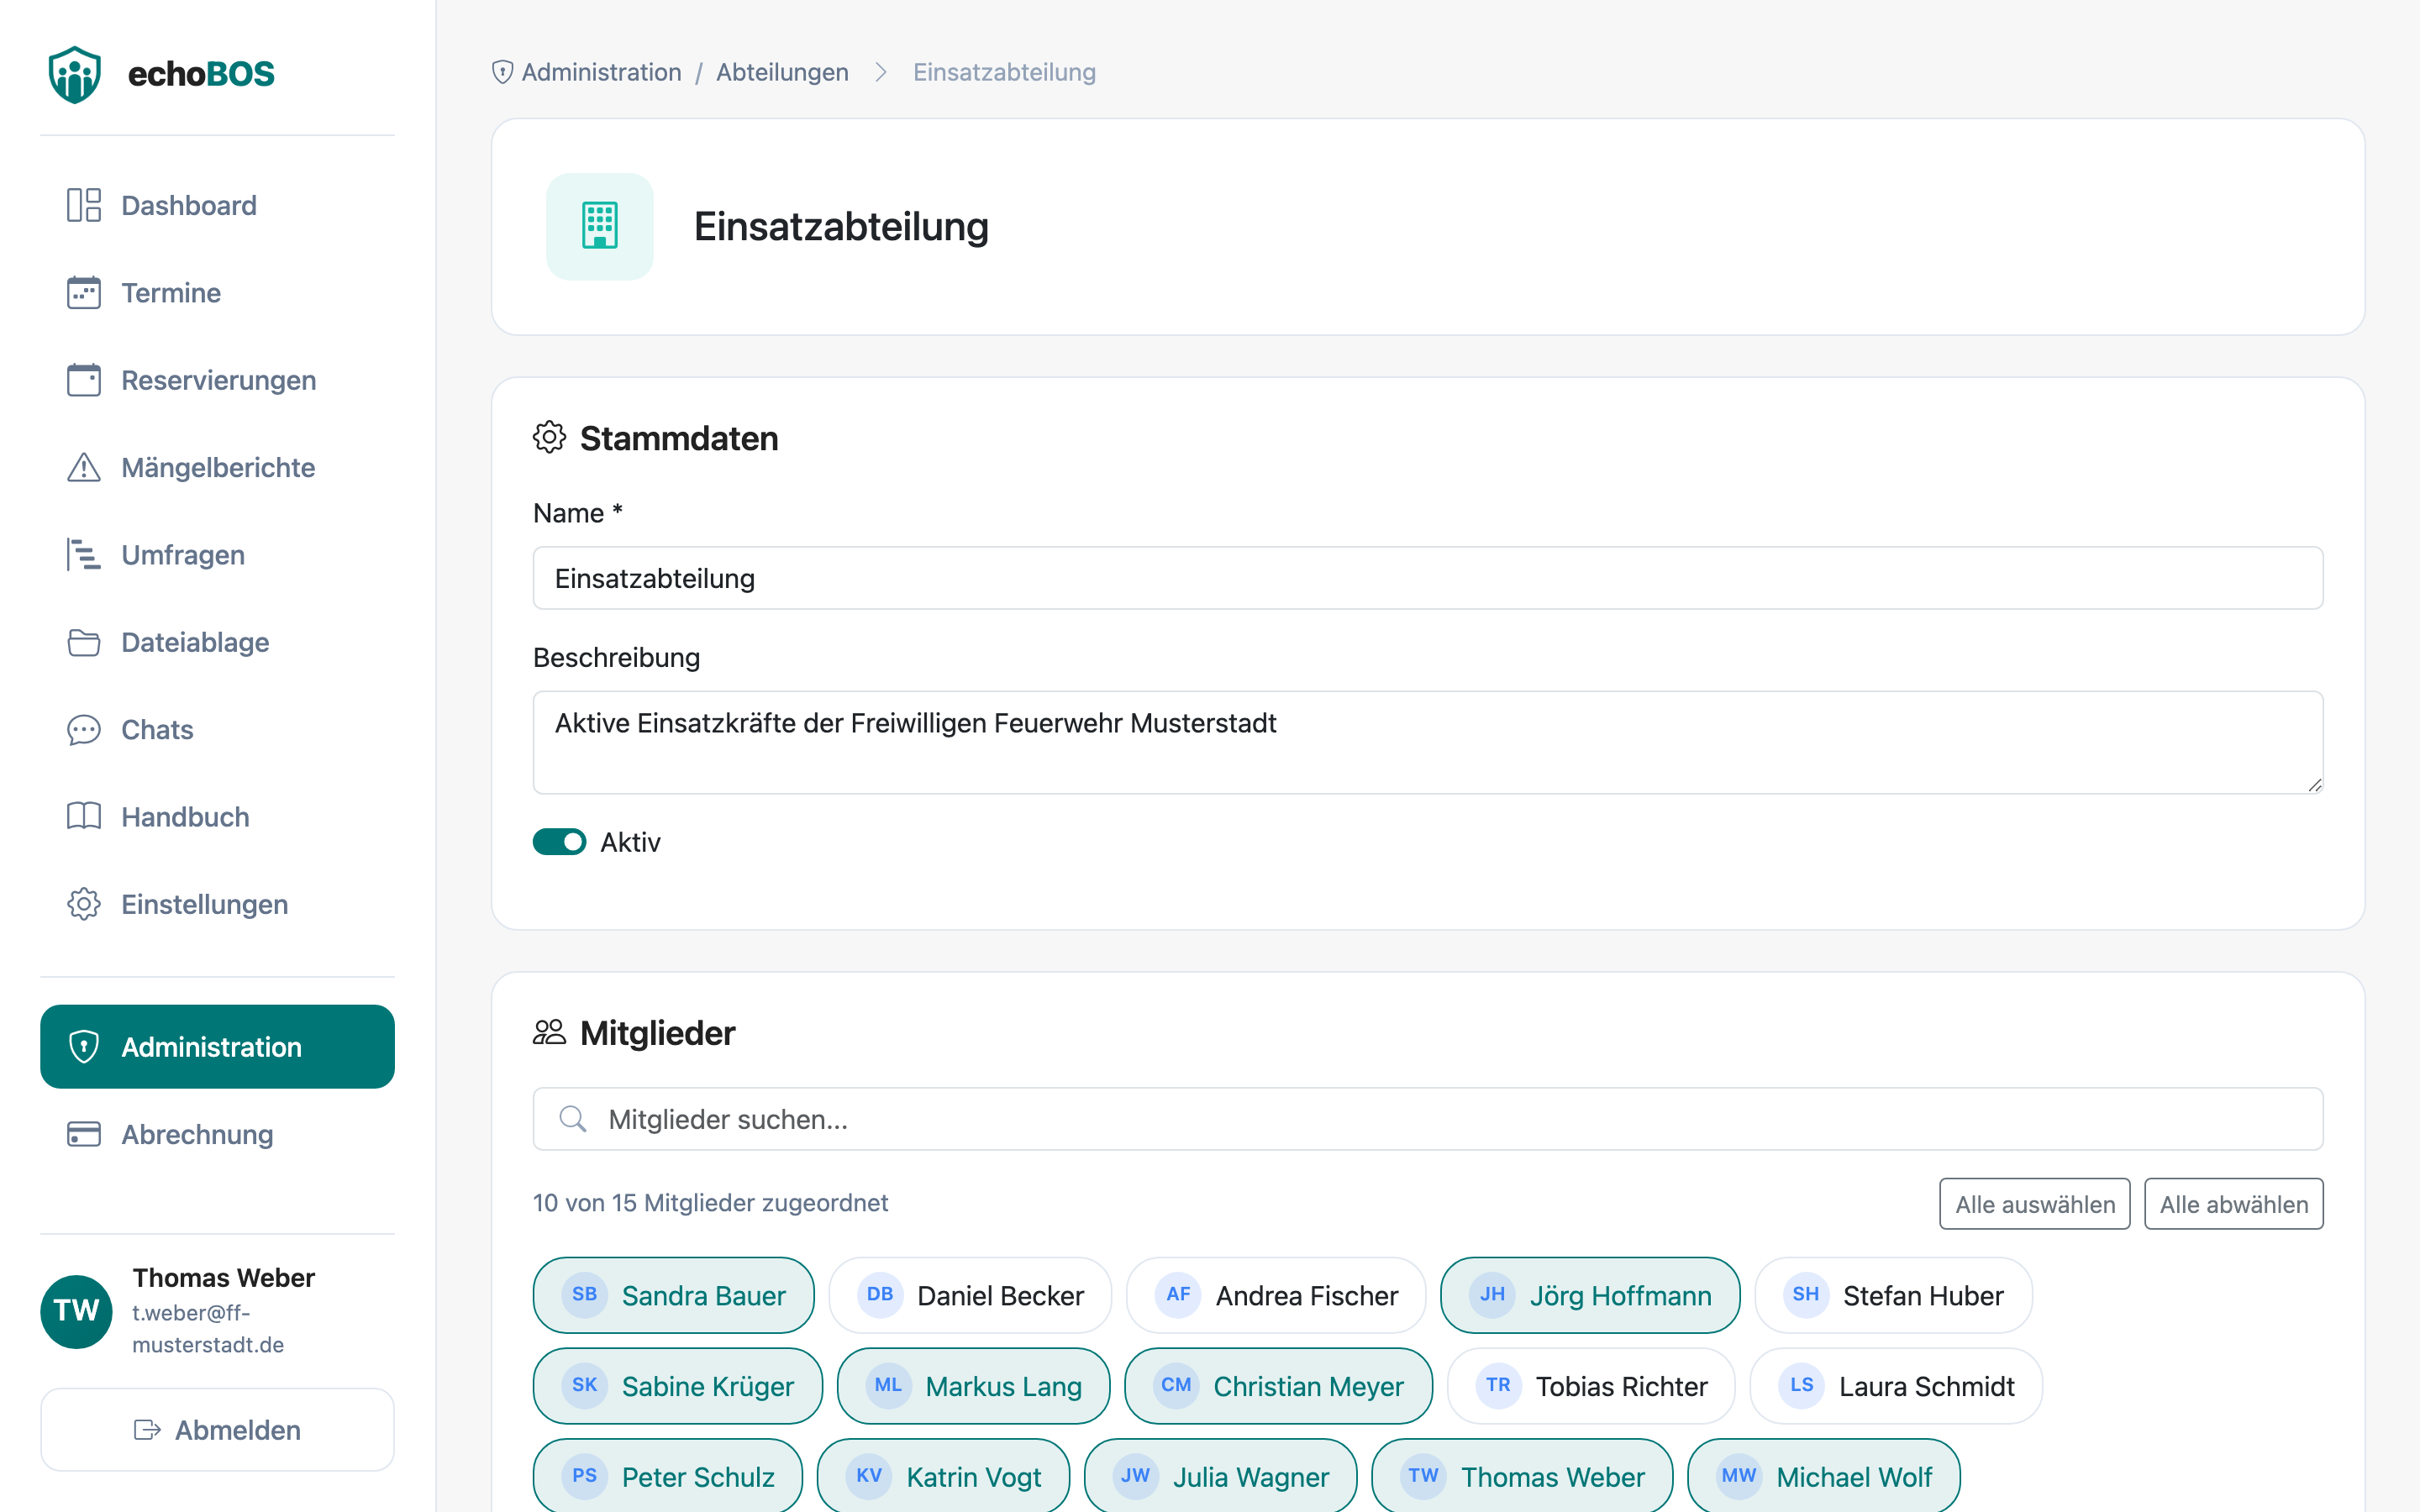Viewport: 2420px width, 1512px height.
Task: Open the Administration section
Action: point(217,1047)
